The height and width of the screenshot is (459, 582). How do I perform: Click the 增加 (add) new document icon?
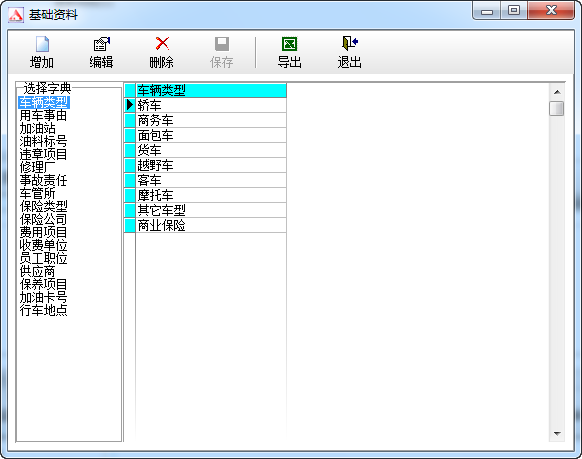click(42, 44)
